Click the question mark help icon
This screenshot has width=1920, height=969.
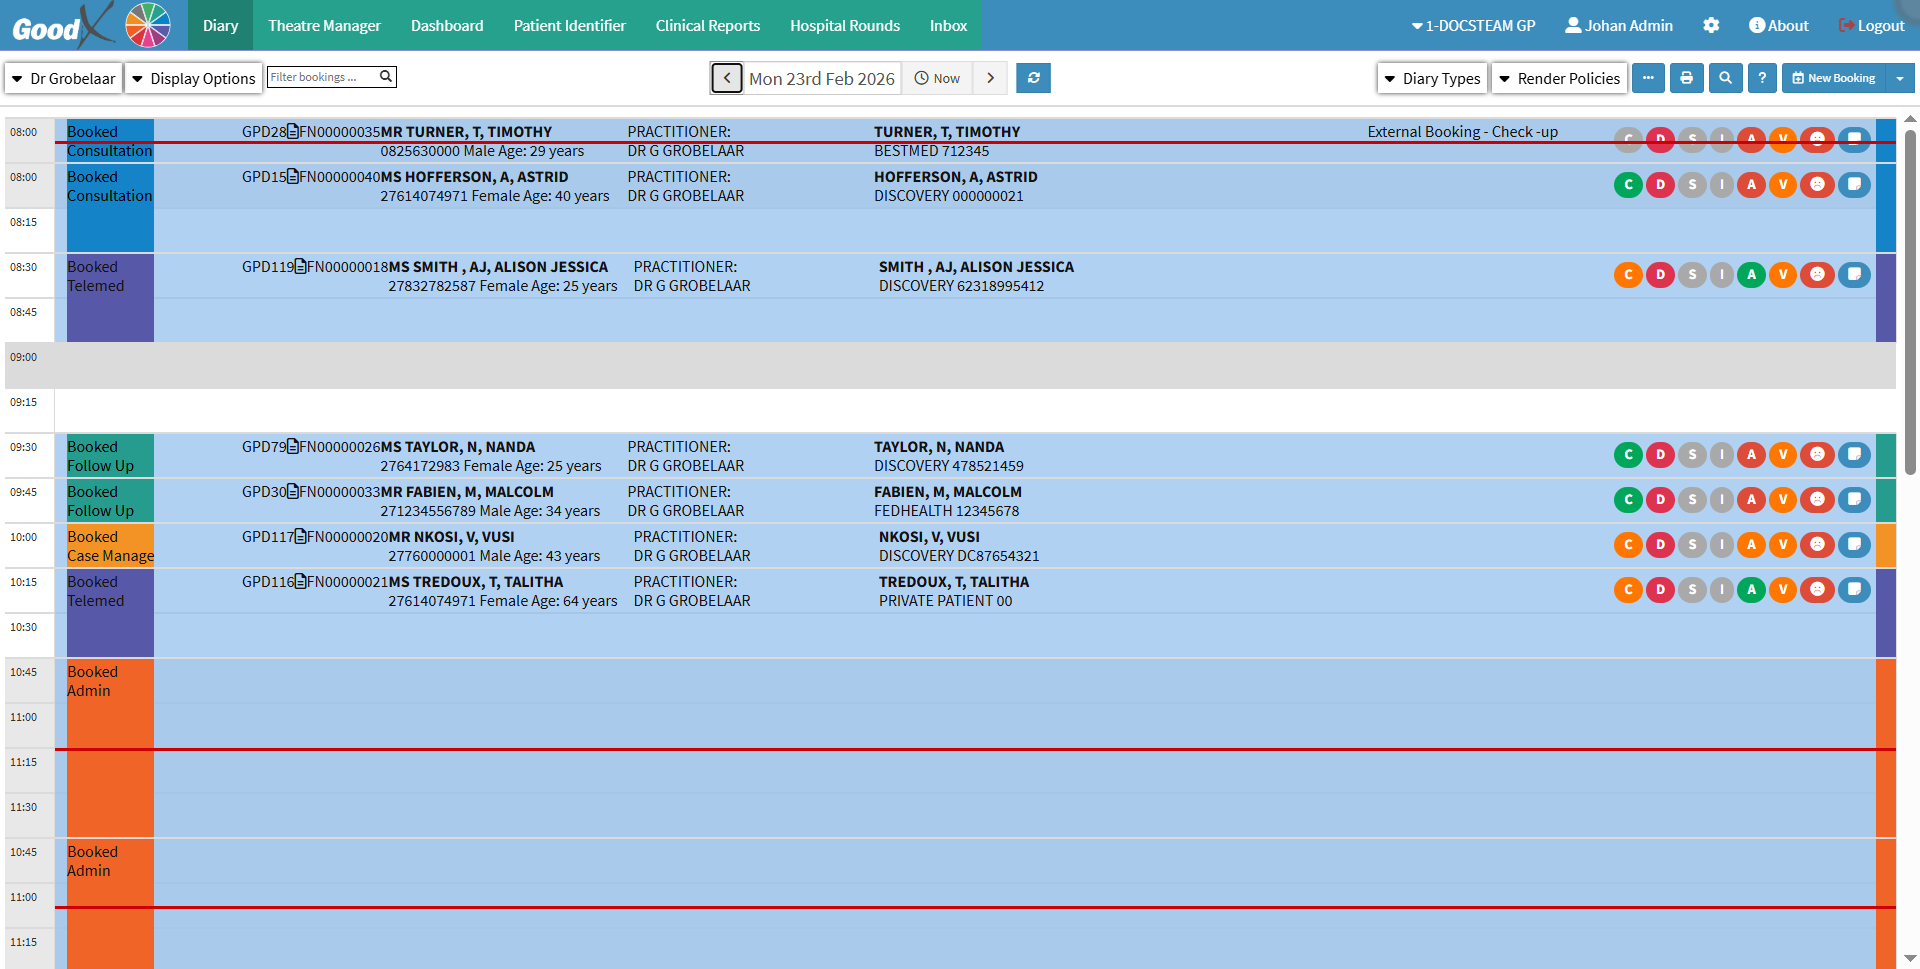pyautogui.click(x=1762, y=78)
